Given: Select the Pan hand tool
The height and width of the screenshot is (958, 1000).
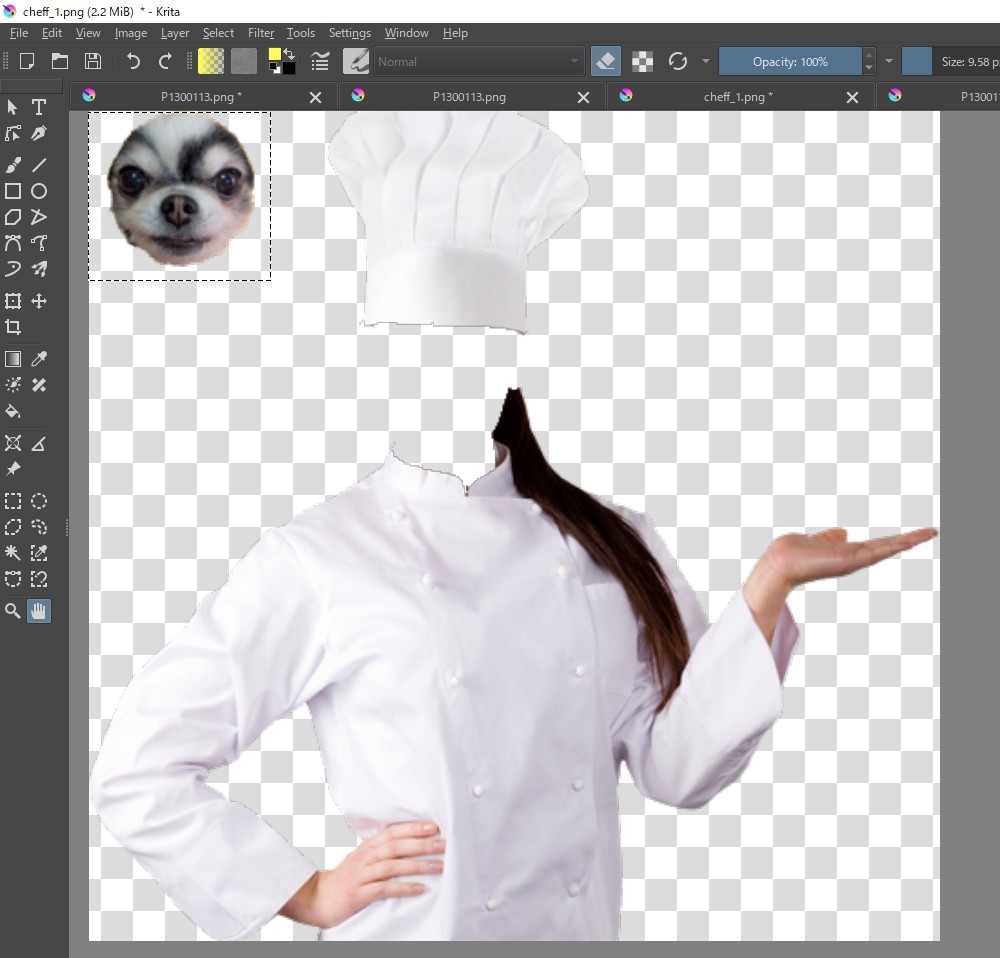Looking at the screenshot, I should (x=39, y=611).
